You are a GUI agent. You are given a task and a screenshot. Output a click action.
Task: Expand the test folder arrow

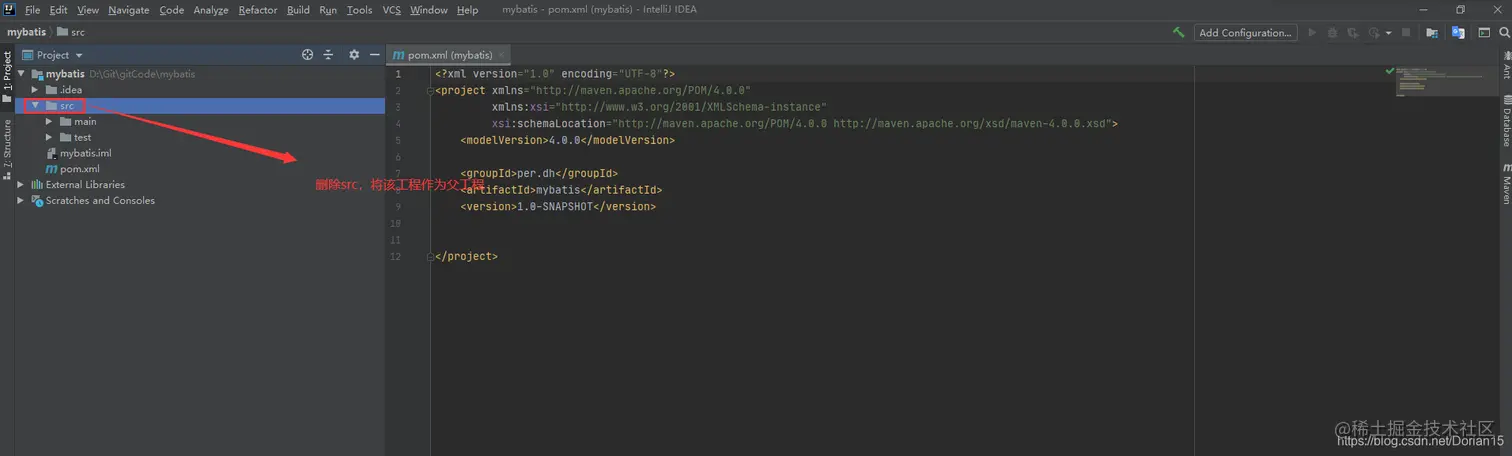click(x=49, y=138)
